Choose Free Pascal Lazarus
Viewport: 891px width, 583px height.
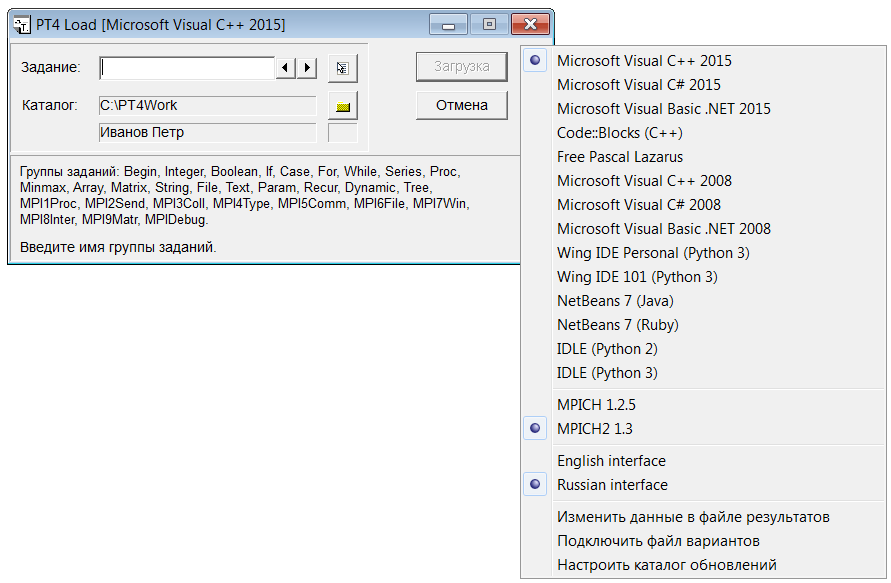point(703,157)
